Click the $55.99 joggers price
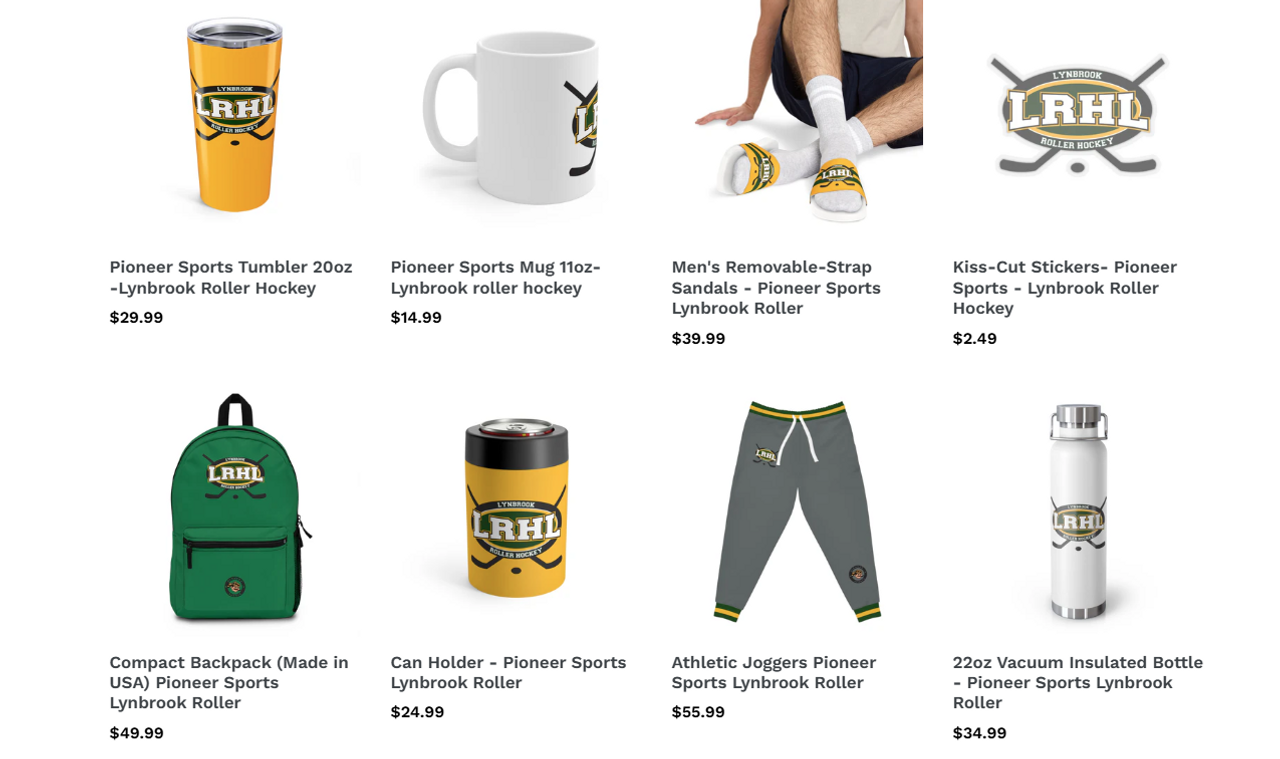Screen dimensions: 1280x759 pos(698,713)
